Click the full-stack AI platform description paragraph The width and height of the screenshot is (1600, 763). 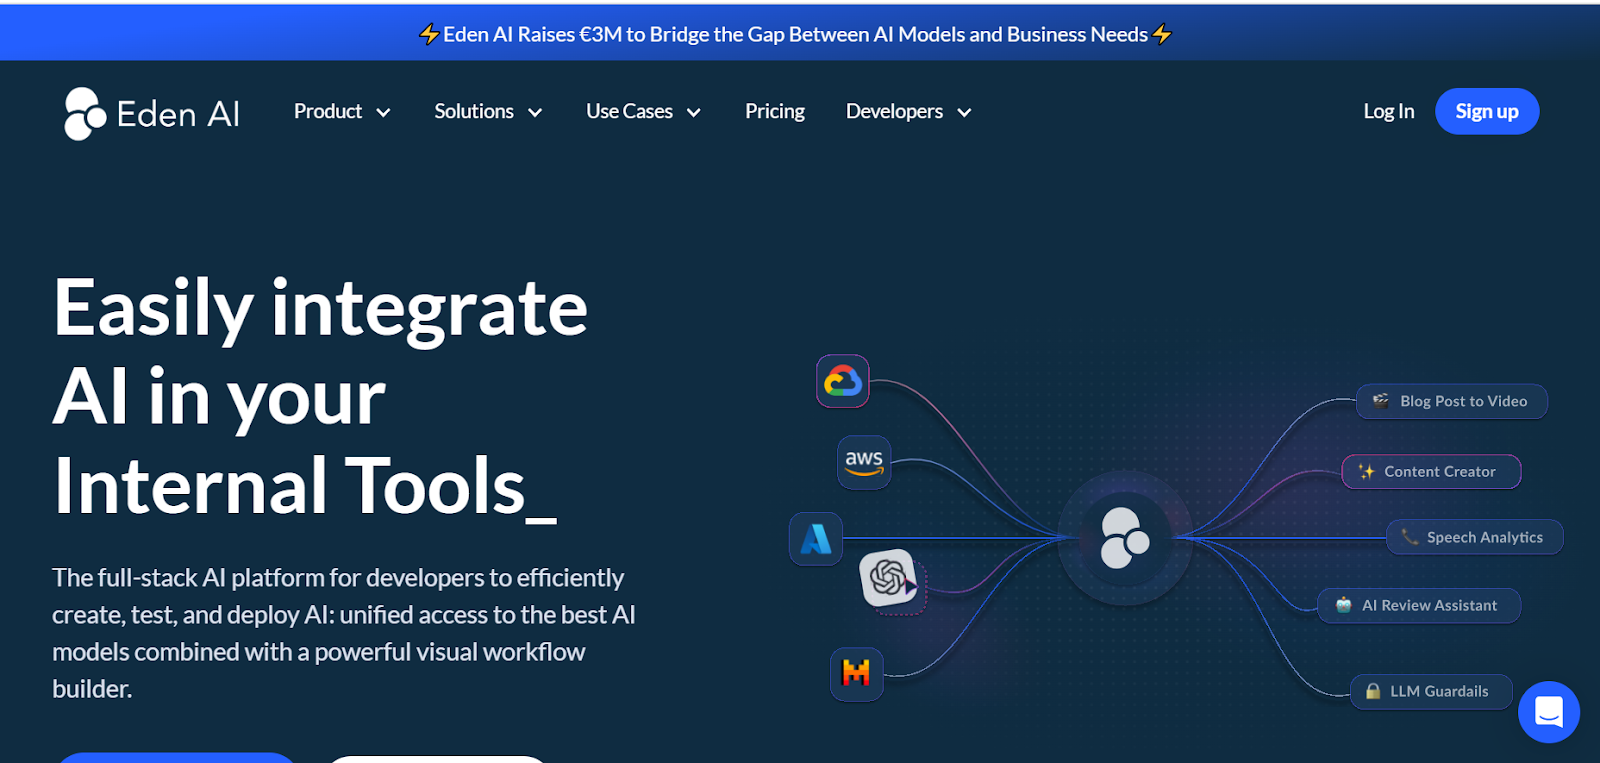(344, 633)
